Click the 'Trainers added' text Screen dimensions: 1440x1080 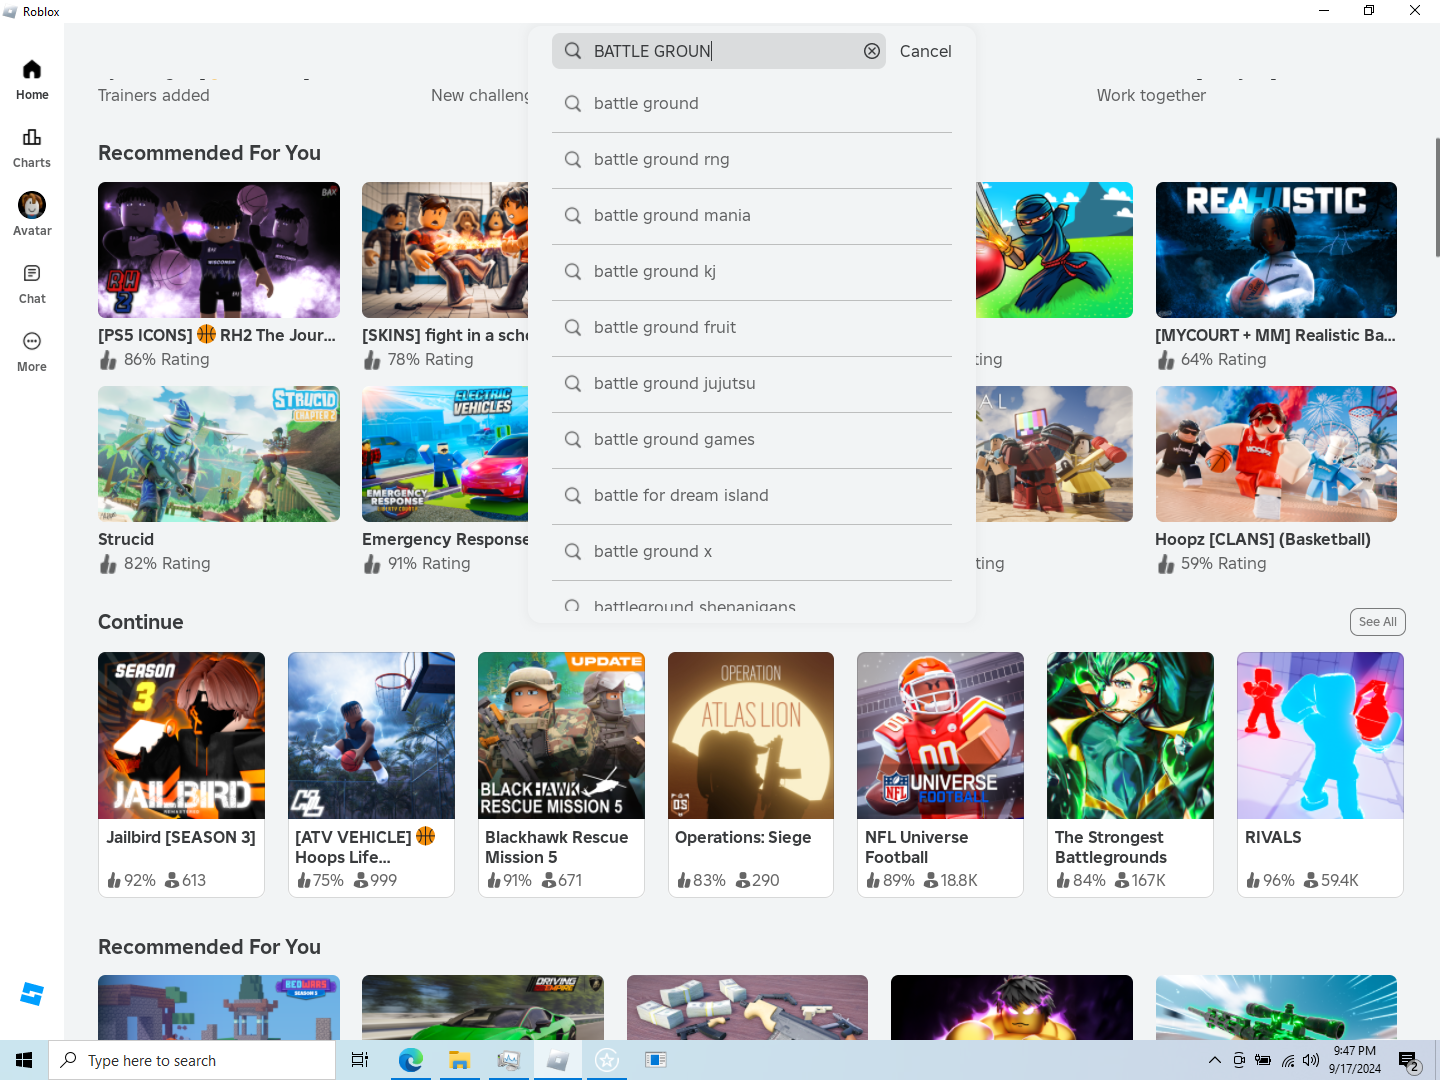[x=154, y=95]
